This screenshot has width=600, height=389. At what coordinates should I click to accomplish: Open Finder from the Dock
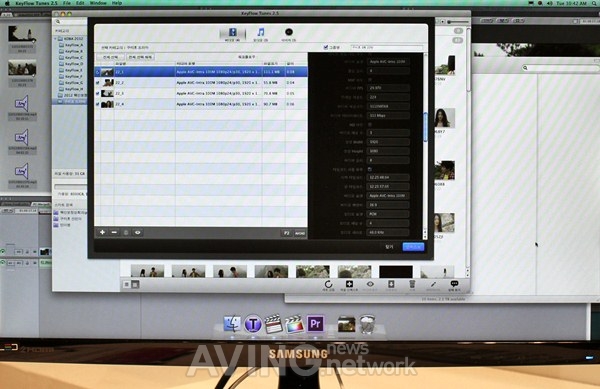(x=232, y=324)
